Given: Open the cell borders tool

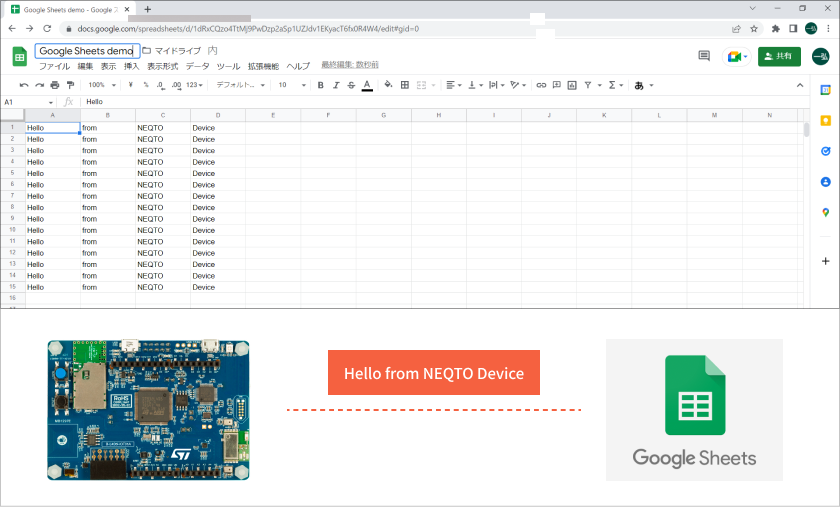Looking at the screenshot, I should pyautogui.click(x=405, y=85).
